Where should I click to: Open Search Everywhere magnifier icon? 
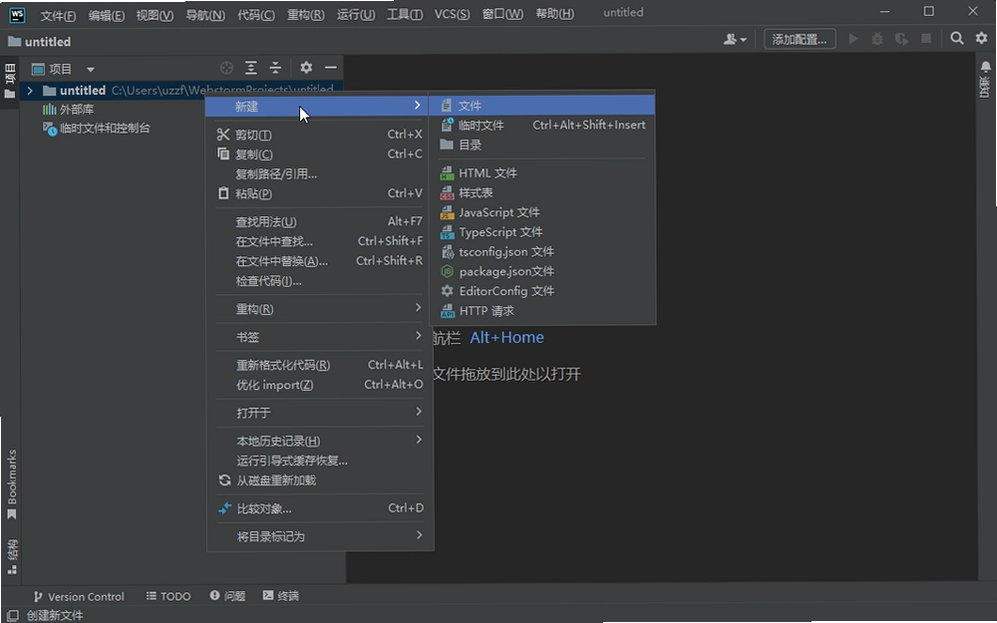click(957, 39)
